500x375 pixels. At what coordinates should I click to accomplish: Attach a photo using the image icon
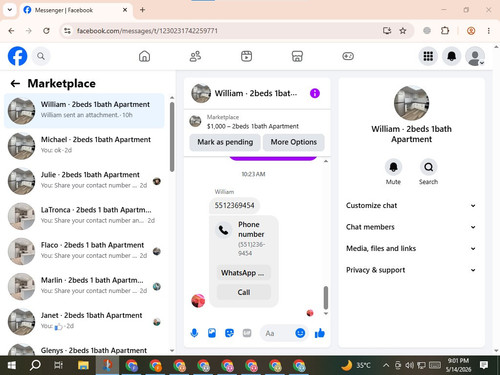212,333
